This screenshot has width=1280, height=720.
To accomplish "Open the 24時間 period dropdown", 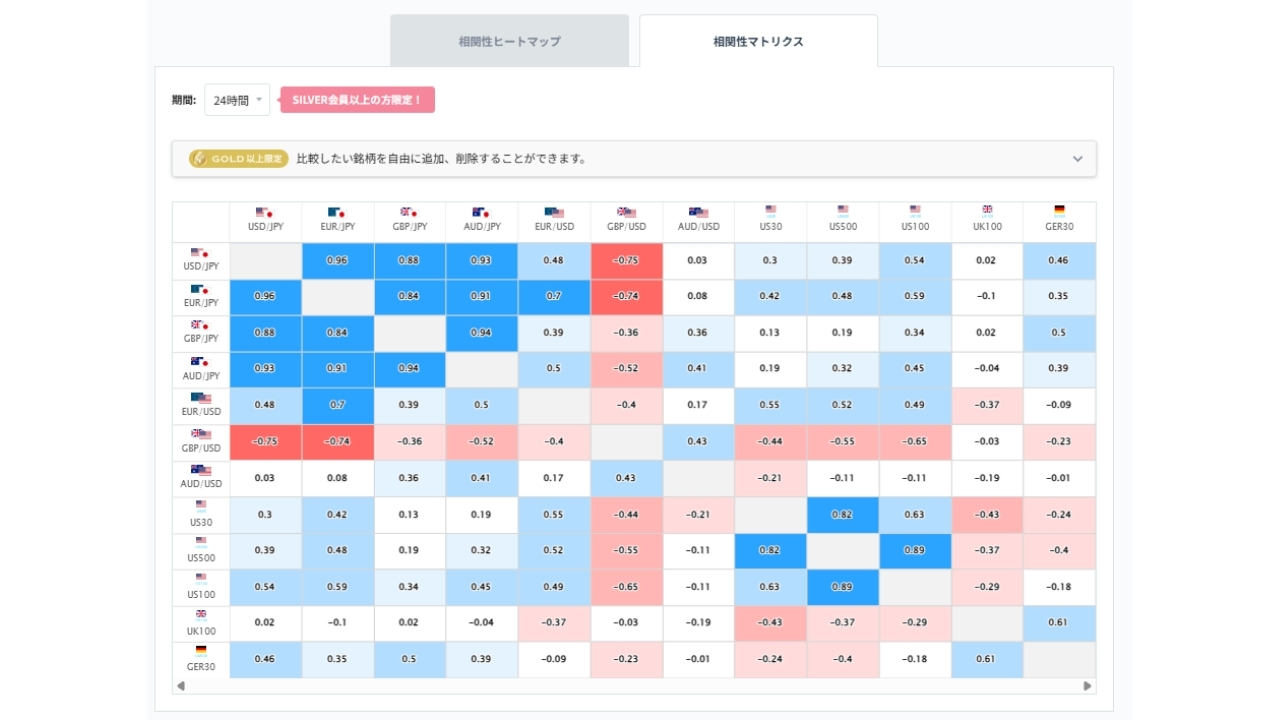I will coord(237,100).
